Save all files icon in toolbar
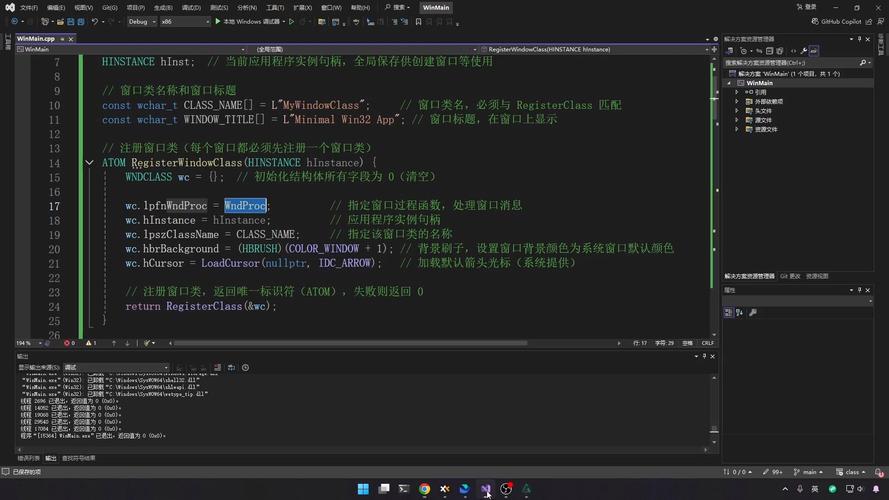 (x=81, y=22)
